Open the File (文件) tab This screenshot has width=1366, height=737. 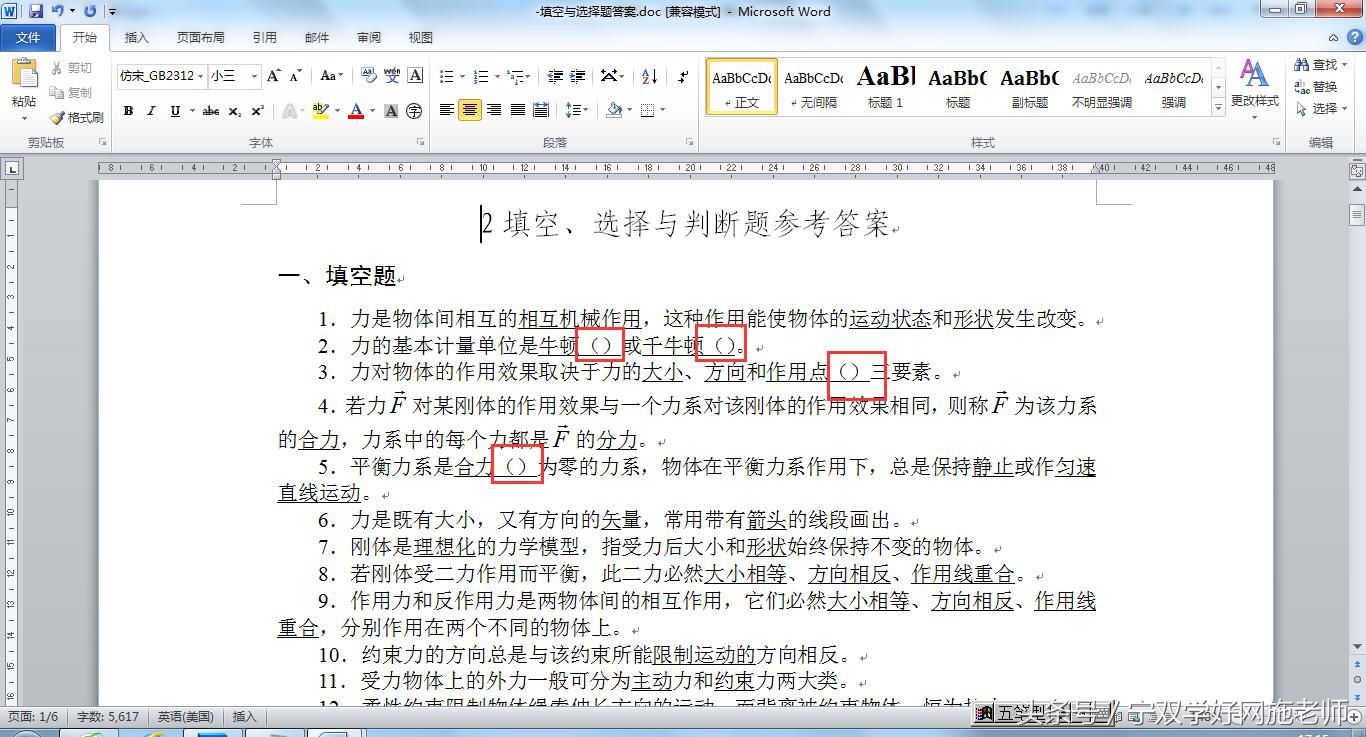click(28, 38)
